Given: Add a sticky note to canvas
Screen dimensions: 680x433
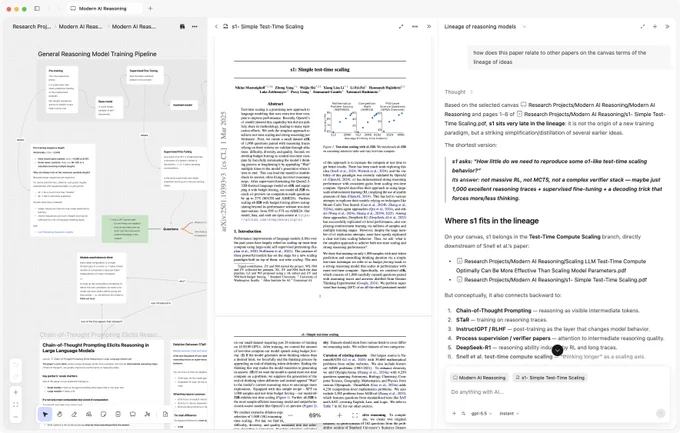Looking at the screenshot, I should (x=103, y=414).
